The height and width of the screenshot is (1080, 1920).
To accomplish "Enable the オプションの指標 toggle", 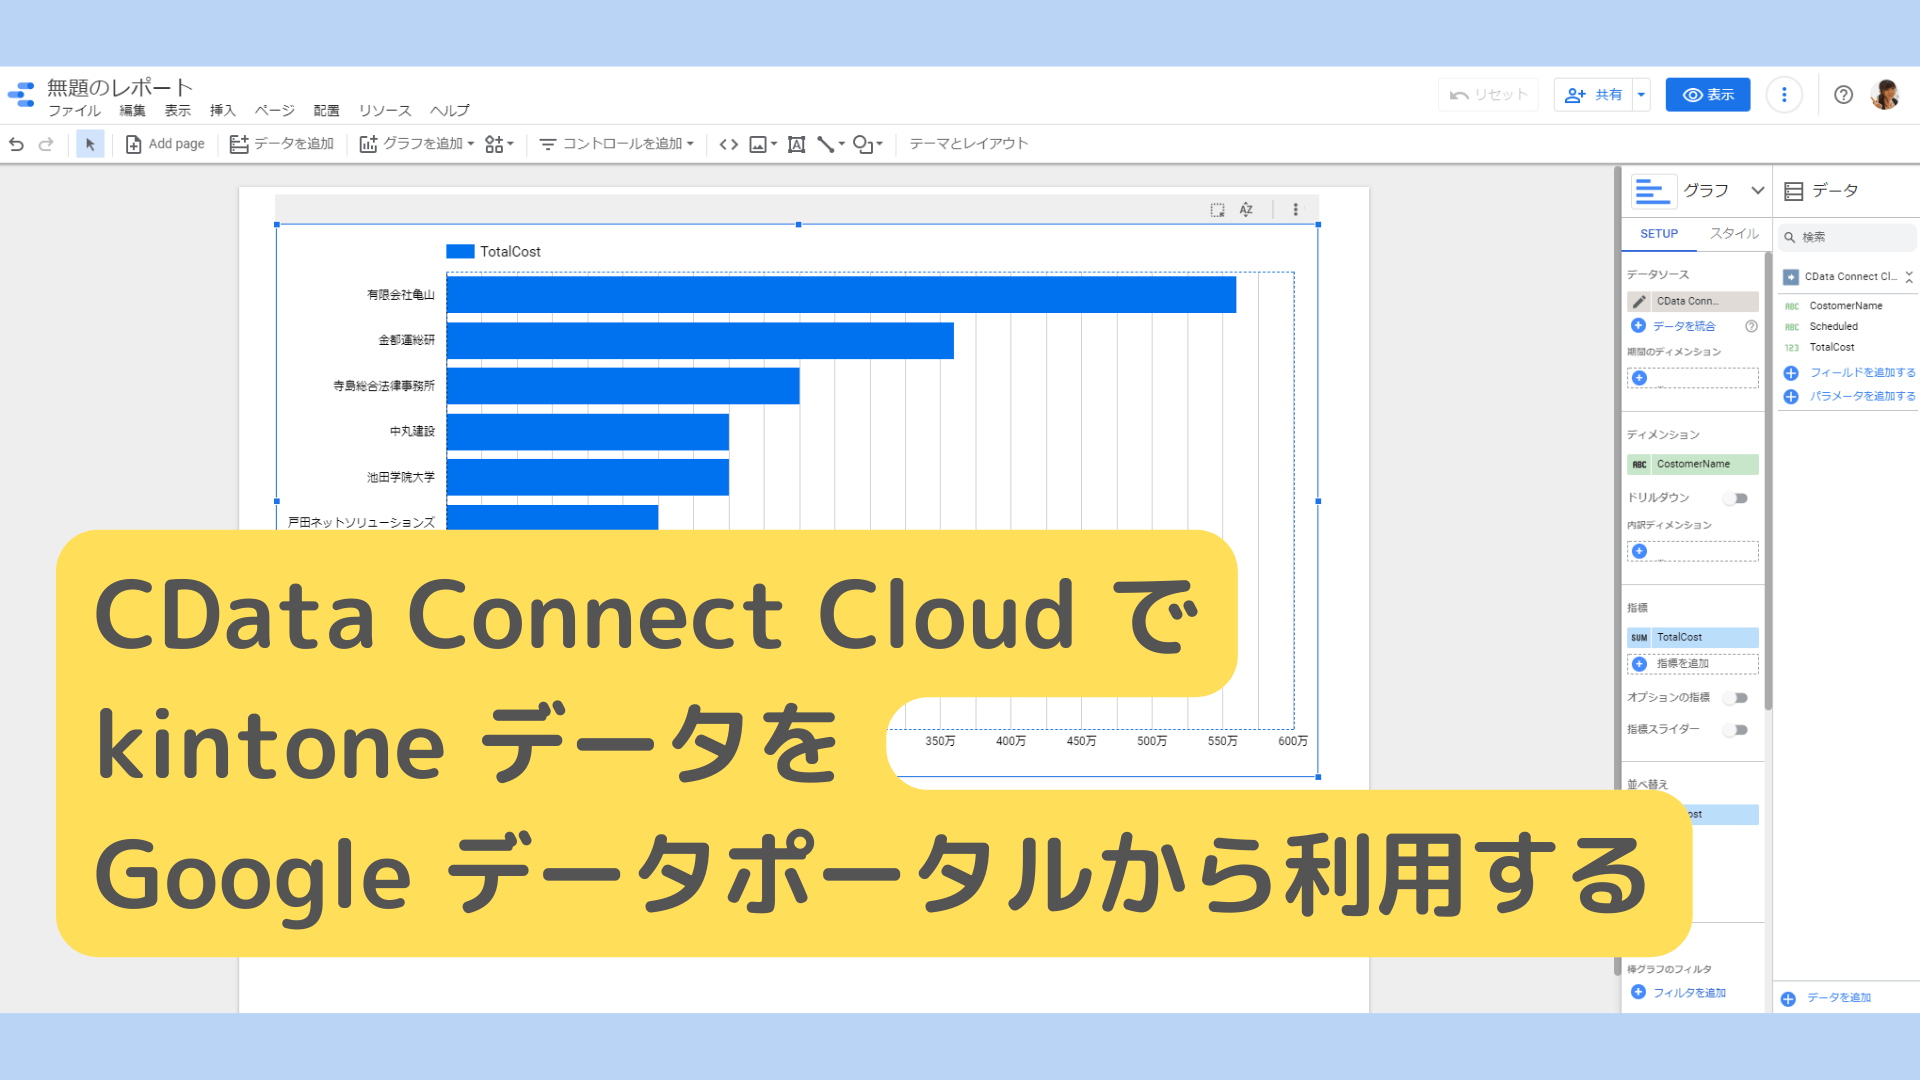I will (x=1736, y=698).
